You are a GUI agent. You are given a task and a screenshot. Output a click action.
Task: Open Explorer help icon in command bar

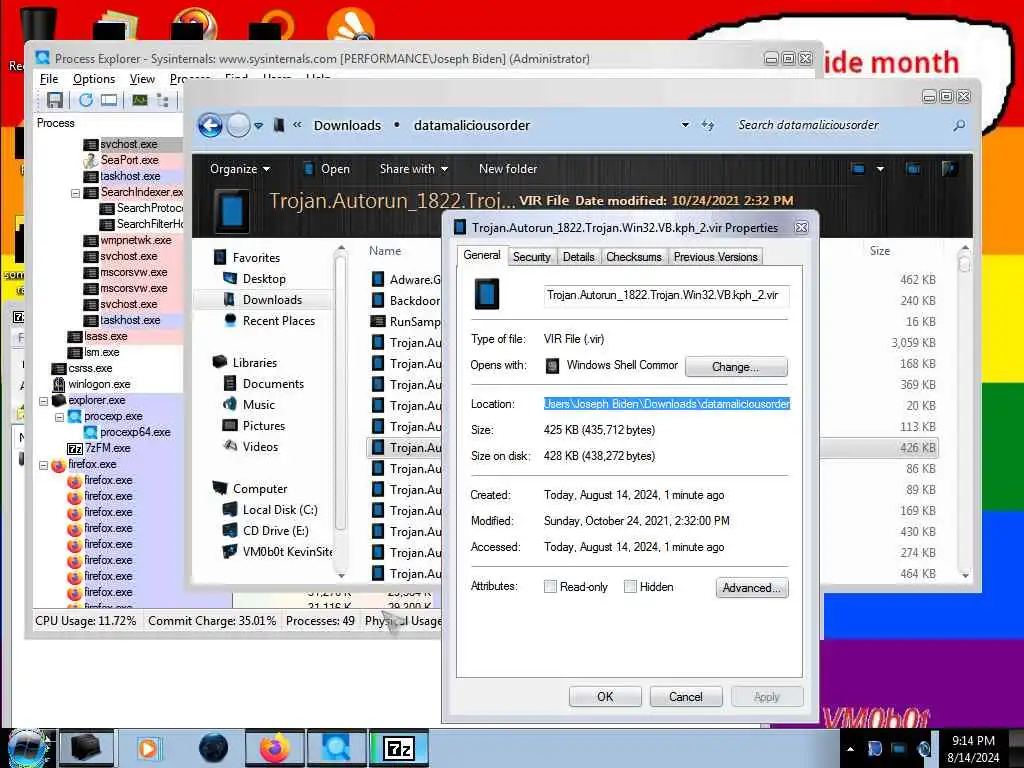pyautogui.click(x=950, y=168)
